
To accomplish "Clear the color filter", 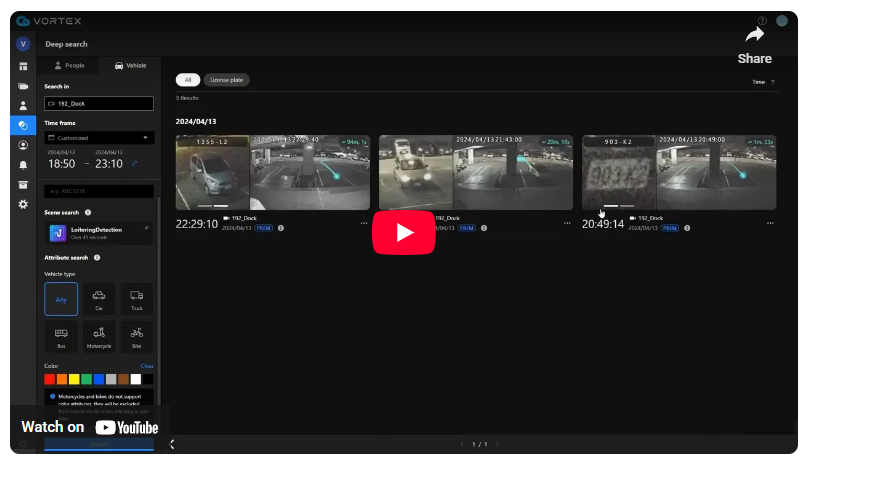I will [x=147, y=366].
